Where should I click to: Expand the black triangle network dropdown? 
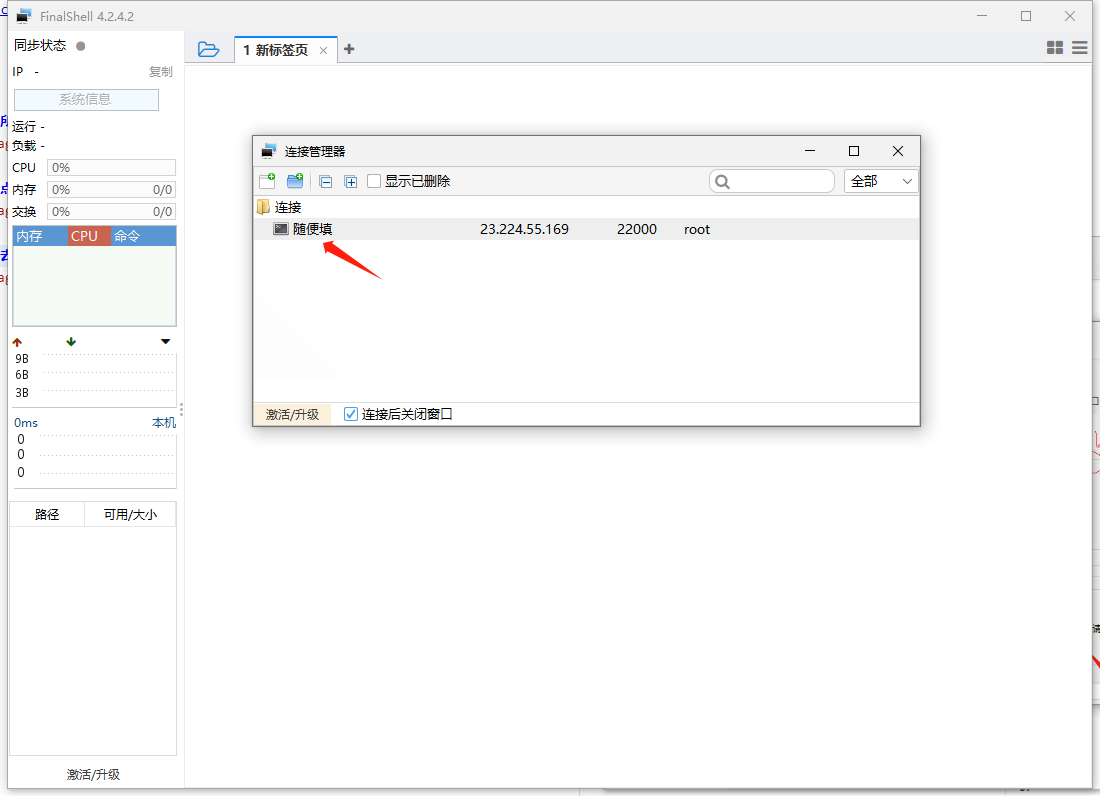(165, 342)
